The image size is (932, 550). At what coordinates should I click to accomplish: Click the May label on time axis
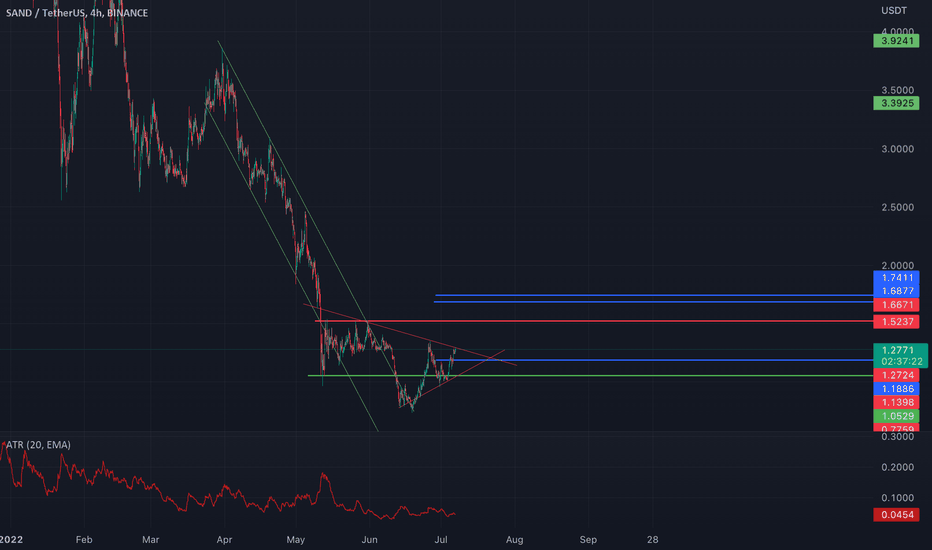click(295, 540)
